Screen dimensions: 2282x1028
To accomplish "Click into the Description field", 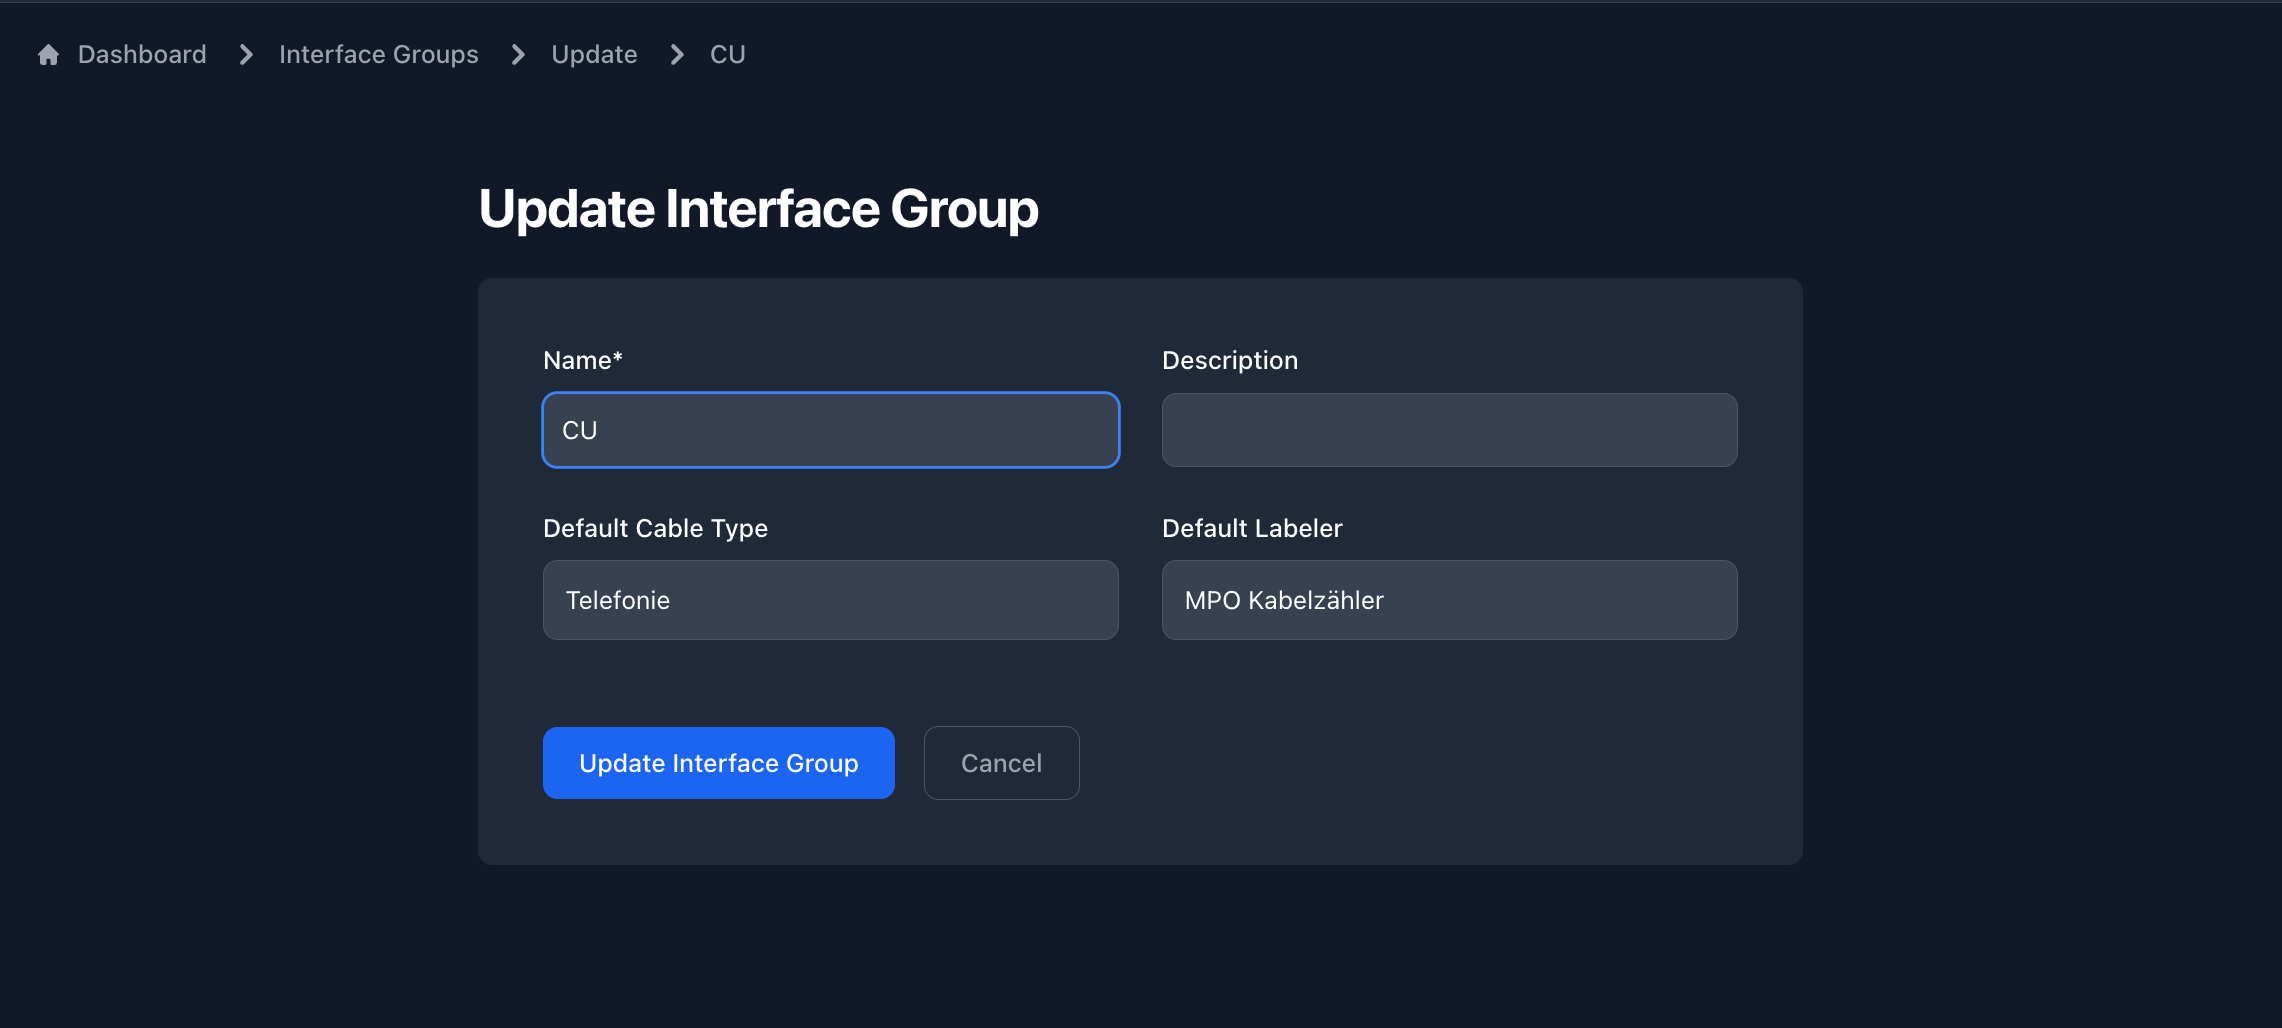I will pos(1449,430).
